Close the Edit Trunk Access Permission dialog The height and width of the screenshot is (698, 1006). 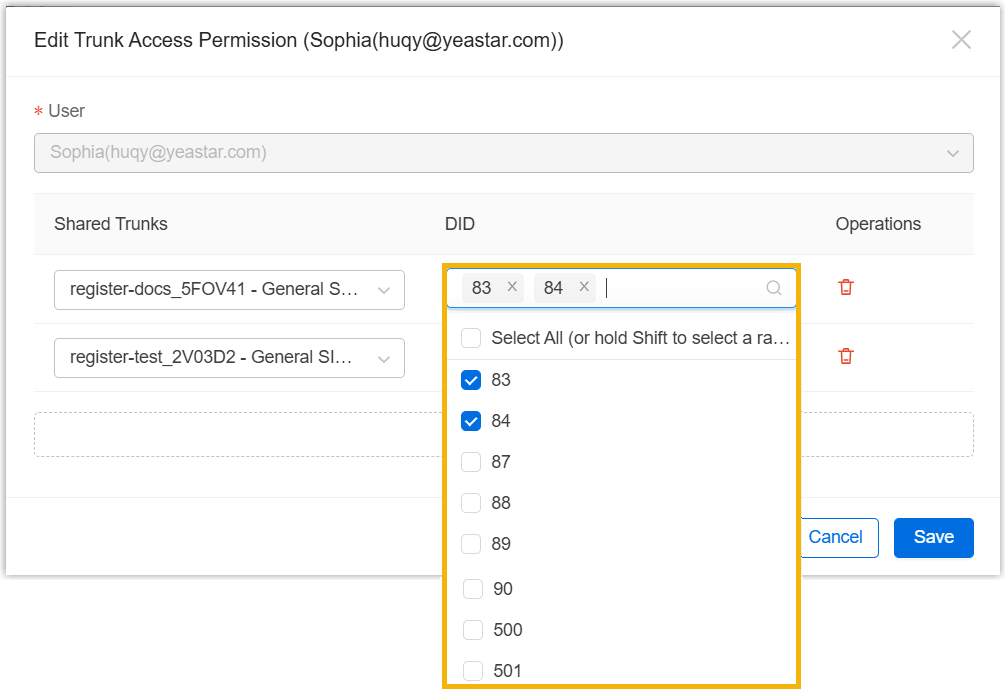[961, 40]
